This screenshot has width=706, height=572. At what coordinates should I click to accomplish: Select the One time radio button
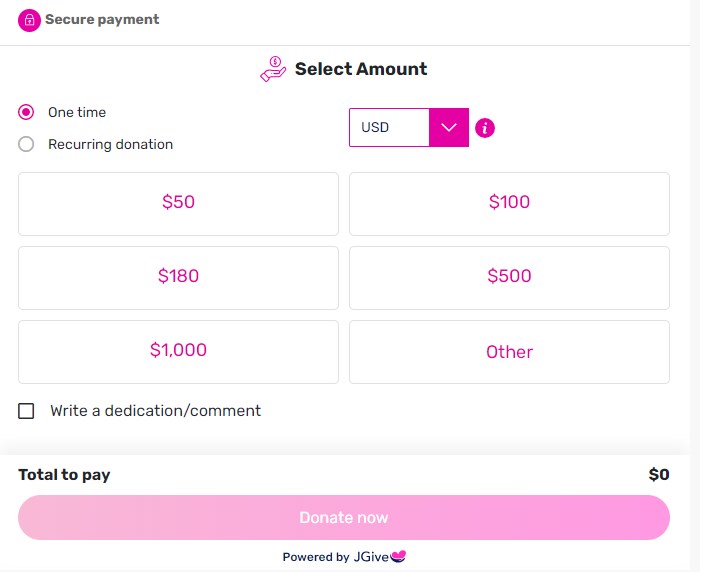coord(26,112)
